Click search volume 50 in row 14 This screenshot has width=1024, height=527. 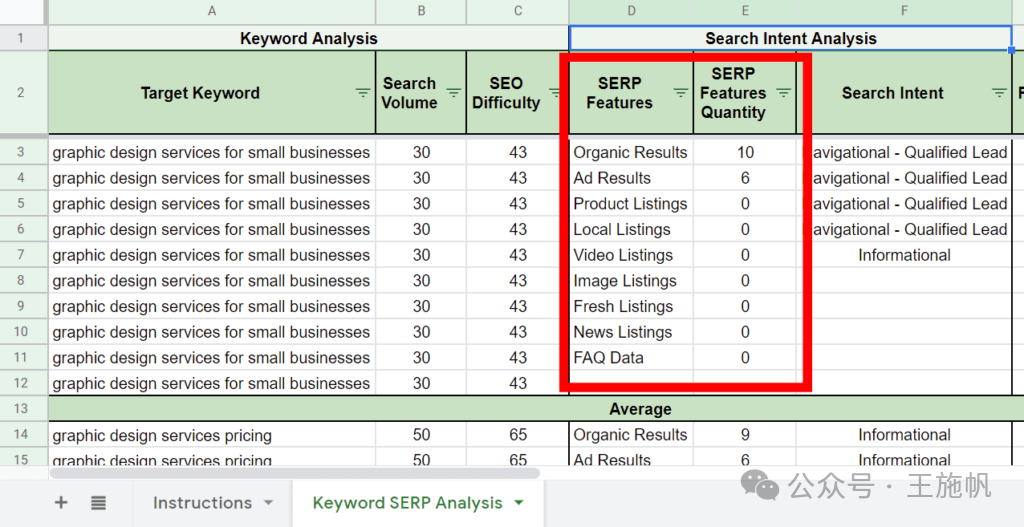click(x=421, y=435)
